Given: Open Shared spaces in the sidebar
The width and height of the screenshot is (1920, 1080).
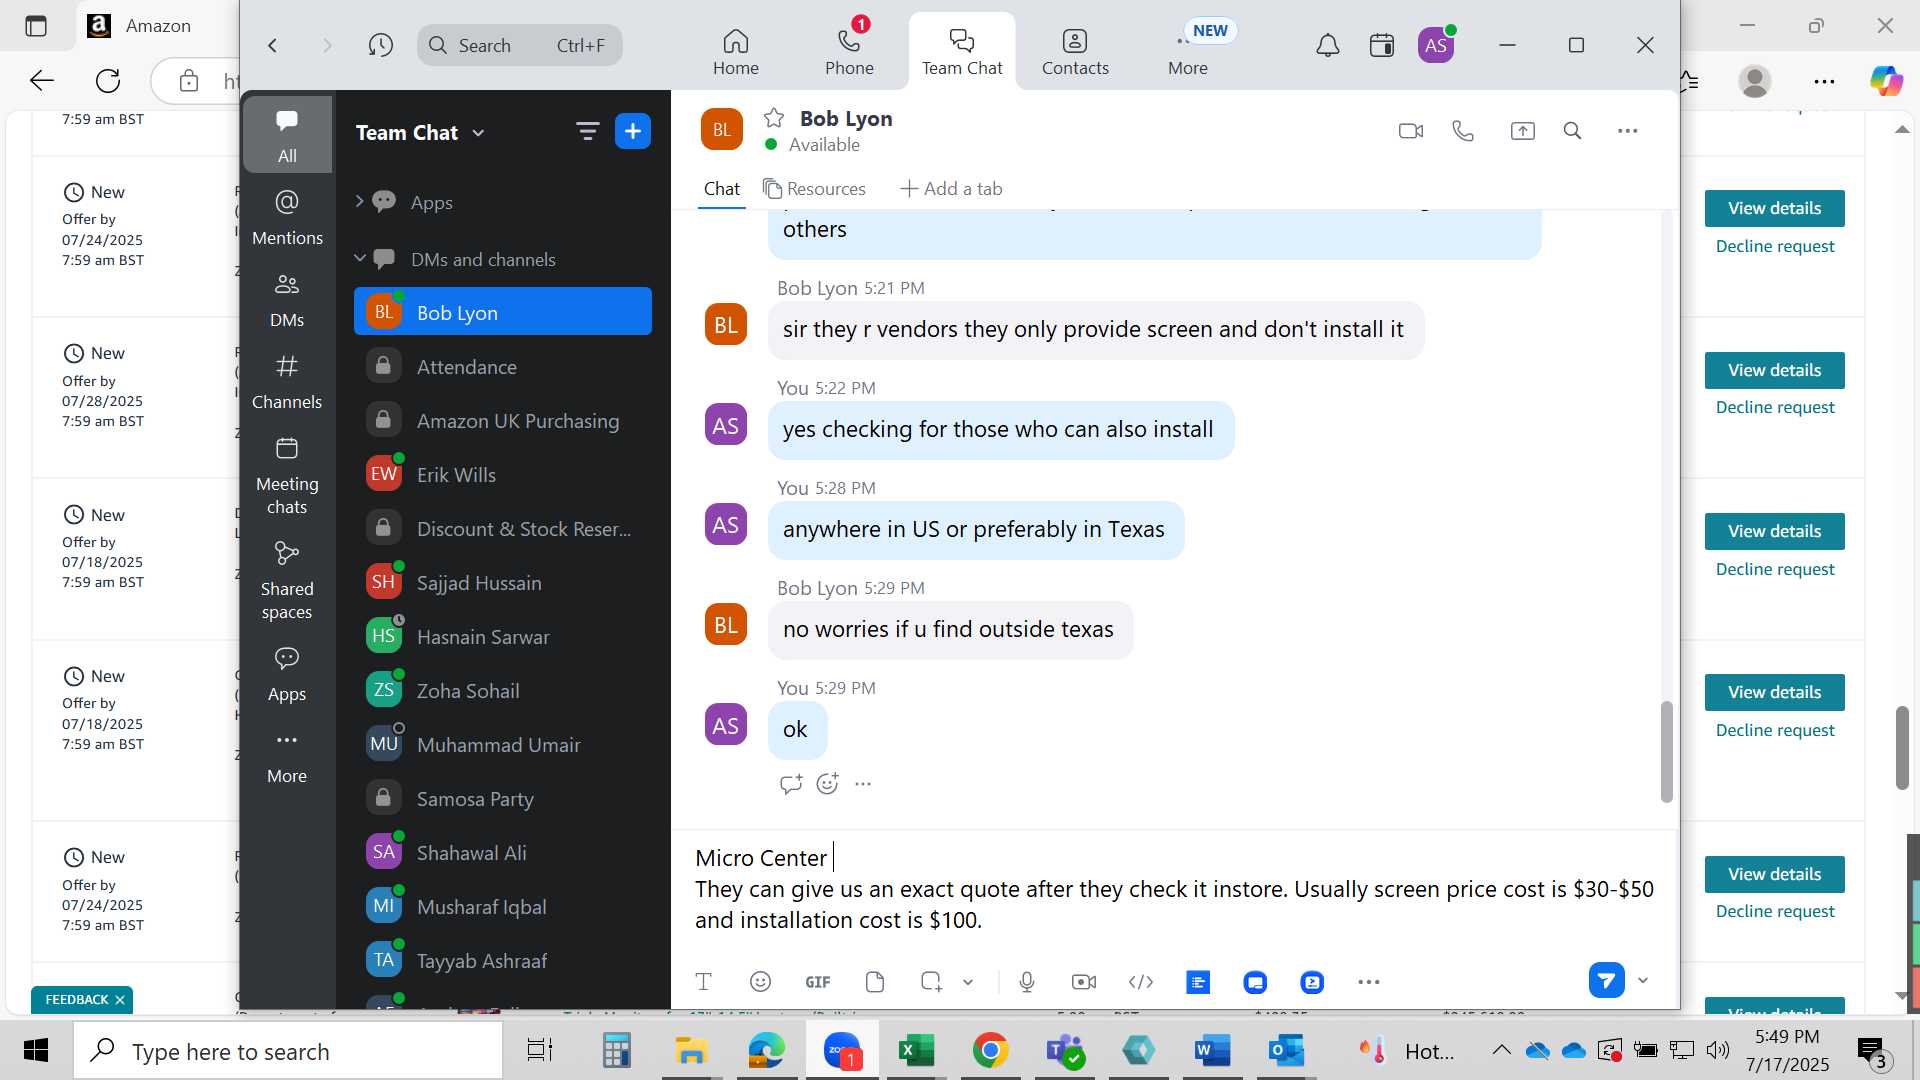Looking at the screenshot, I should click(x=287, y=581).
